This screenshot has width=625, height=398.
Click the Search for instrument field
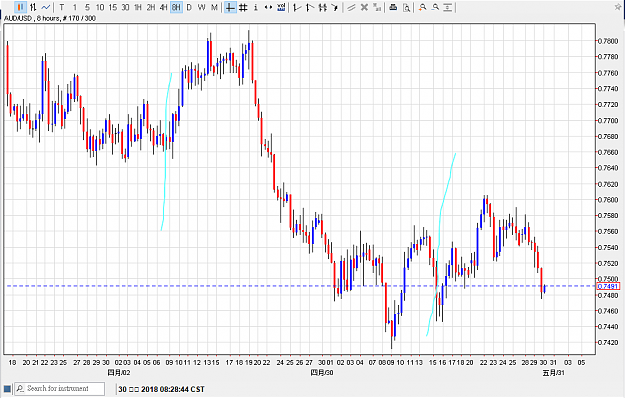[60, 389]
